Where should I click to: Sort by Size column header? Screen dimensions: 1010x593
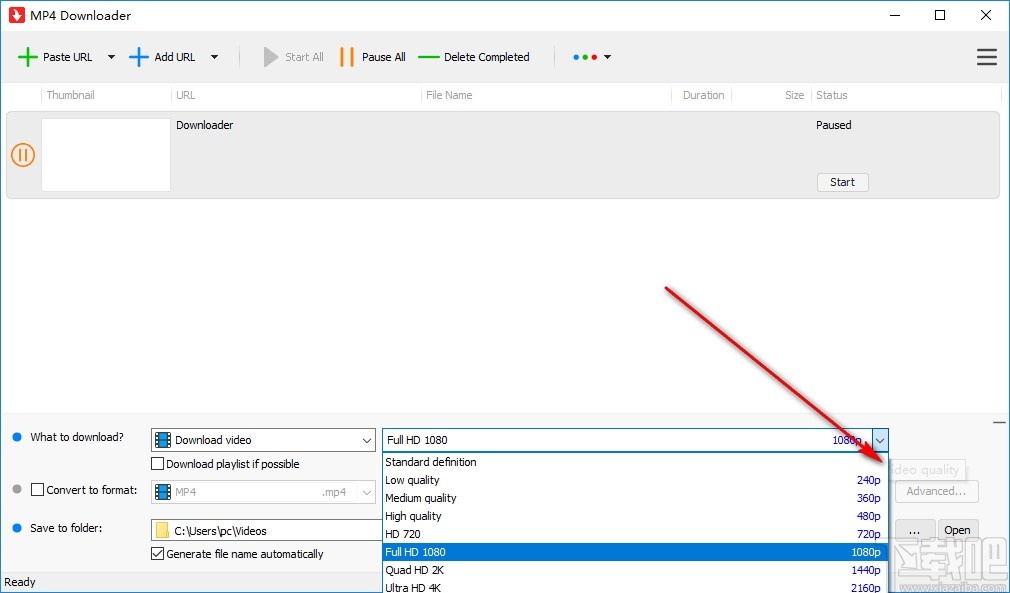click(794, 95)
